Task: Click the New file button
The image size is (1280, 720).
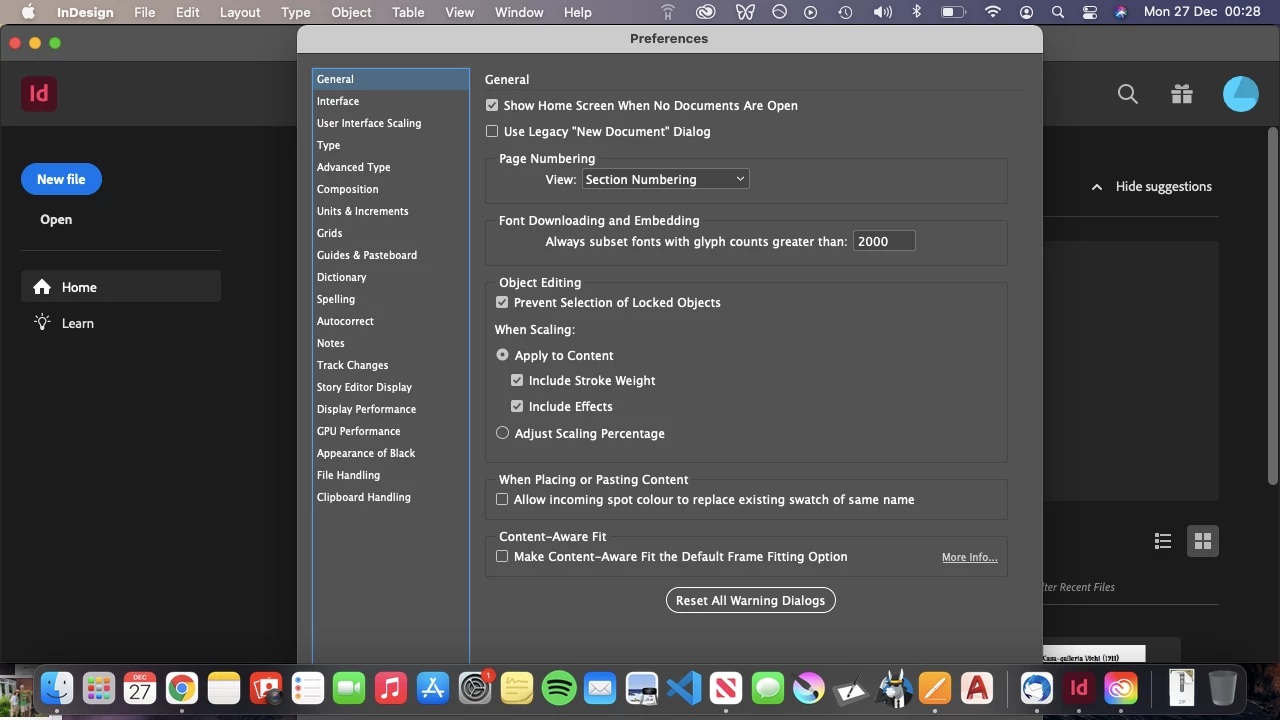Action: coord(61,179)
